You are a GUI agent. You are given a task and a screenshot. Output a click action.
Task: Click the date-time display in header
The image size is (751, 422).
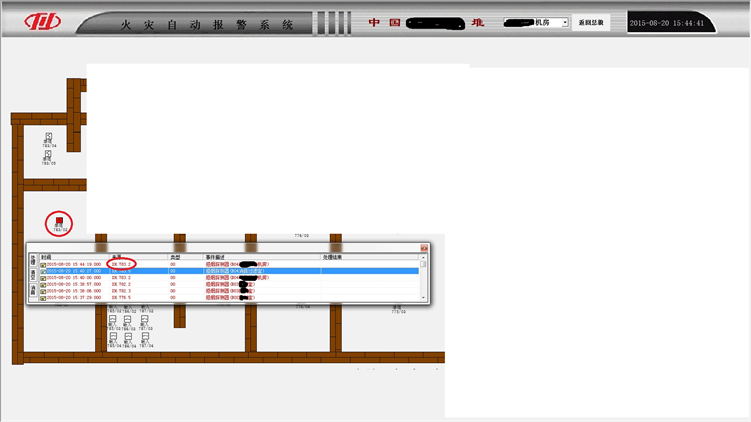click(667, 23)
